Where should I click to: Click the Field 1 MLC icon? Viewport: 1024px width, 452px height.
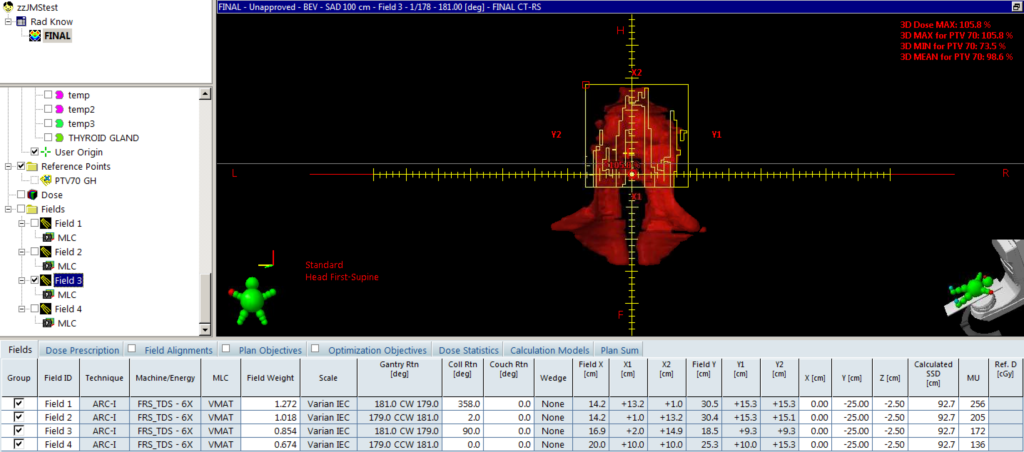[47, 238]
